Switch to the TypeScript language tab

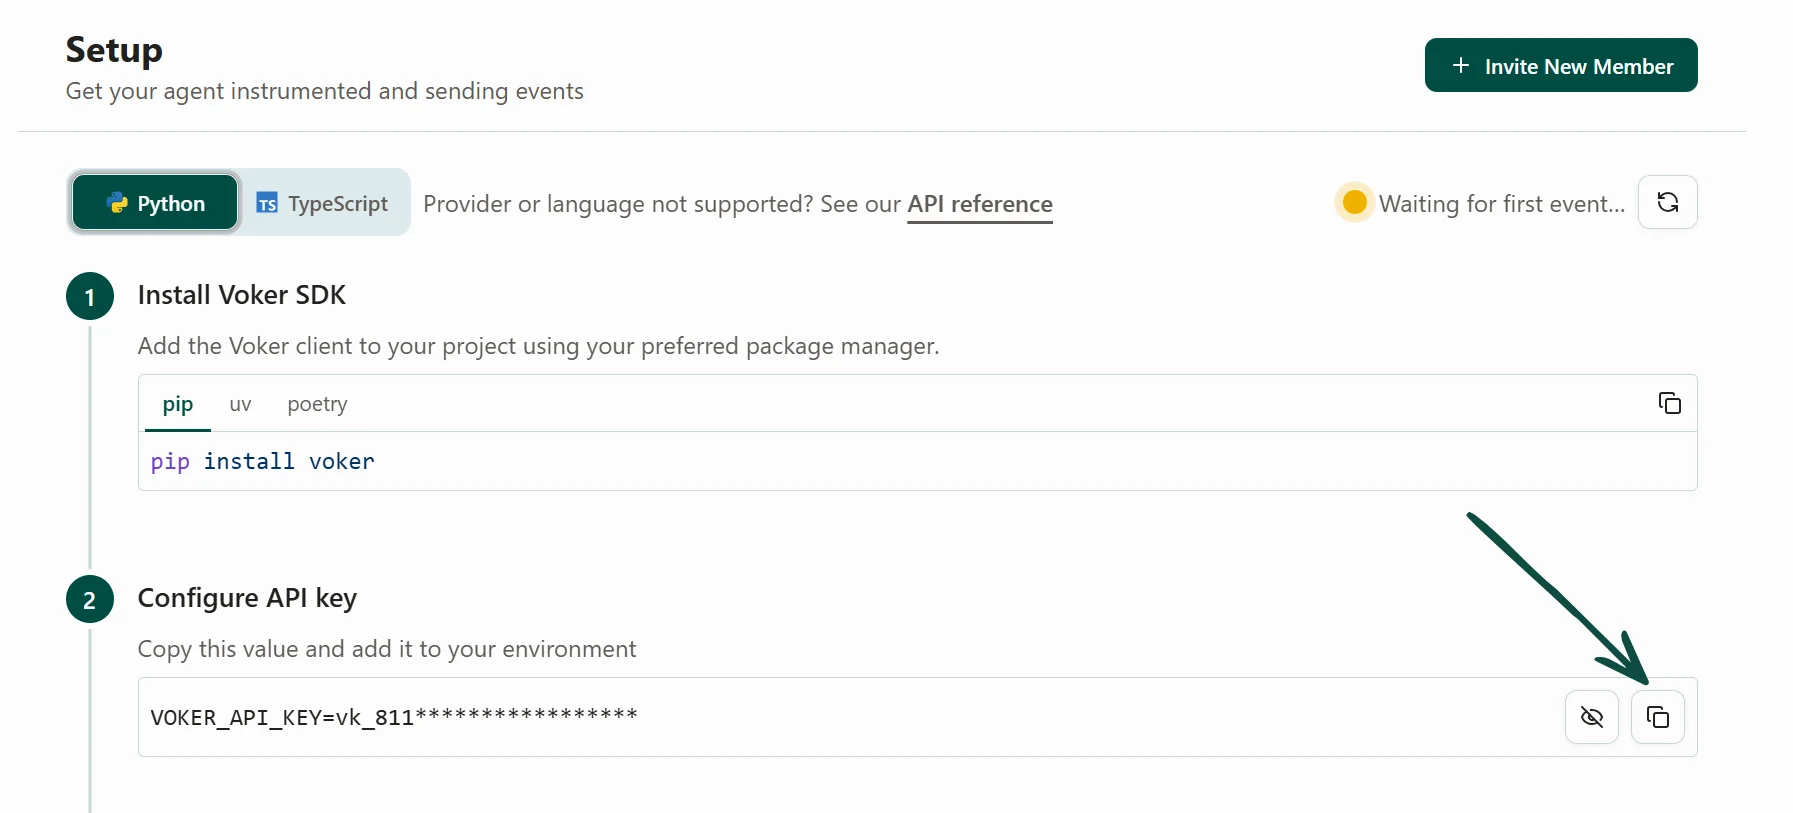pos(322,203)
